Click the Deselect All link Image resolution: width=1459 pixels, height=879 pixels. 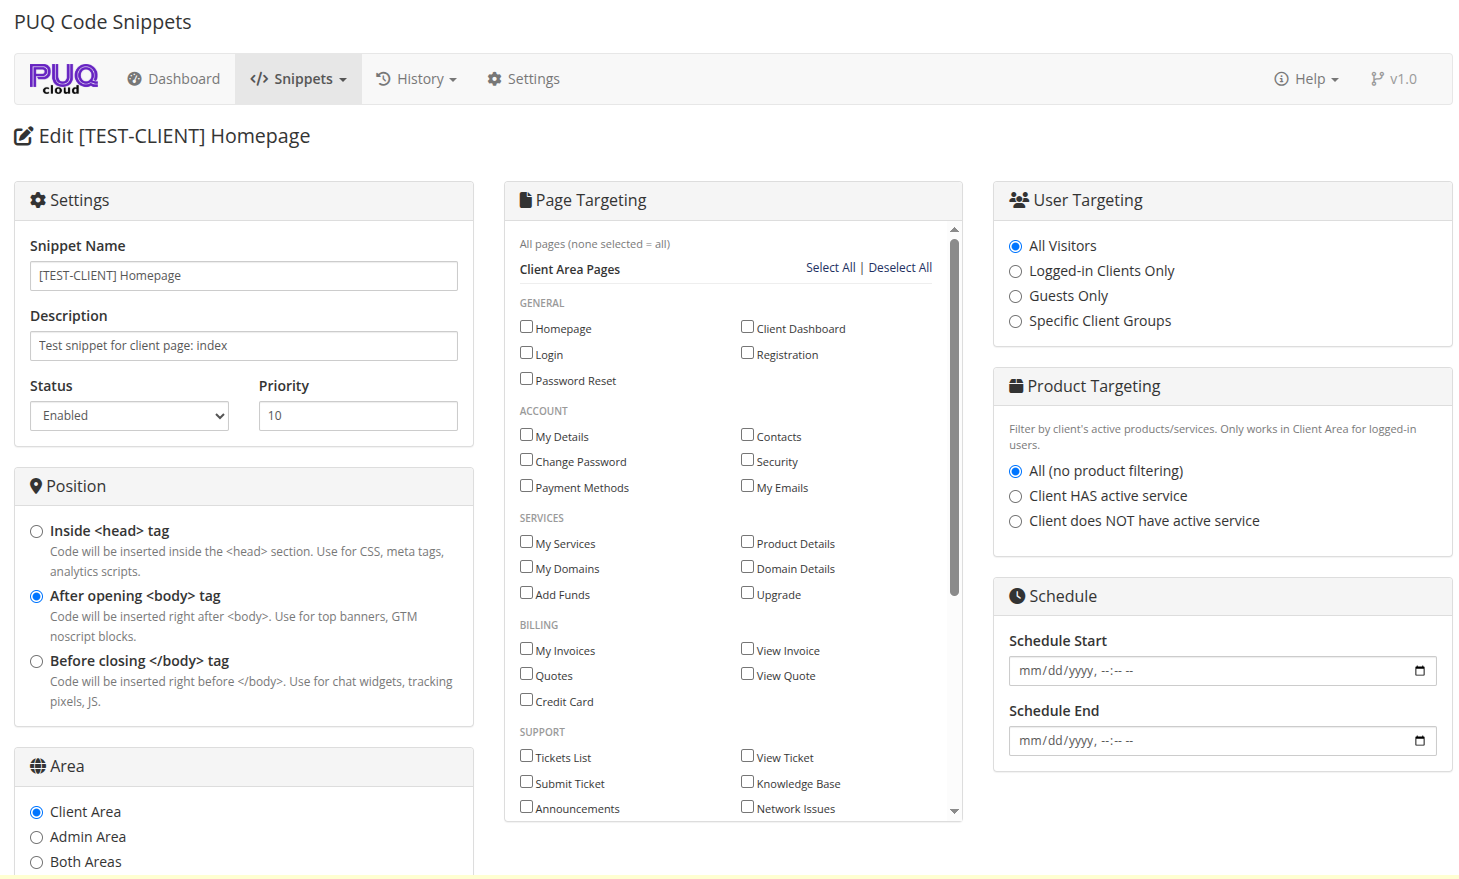point(899,267)
